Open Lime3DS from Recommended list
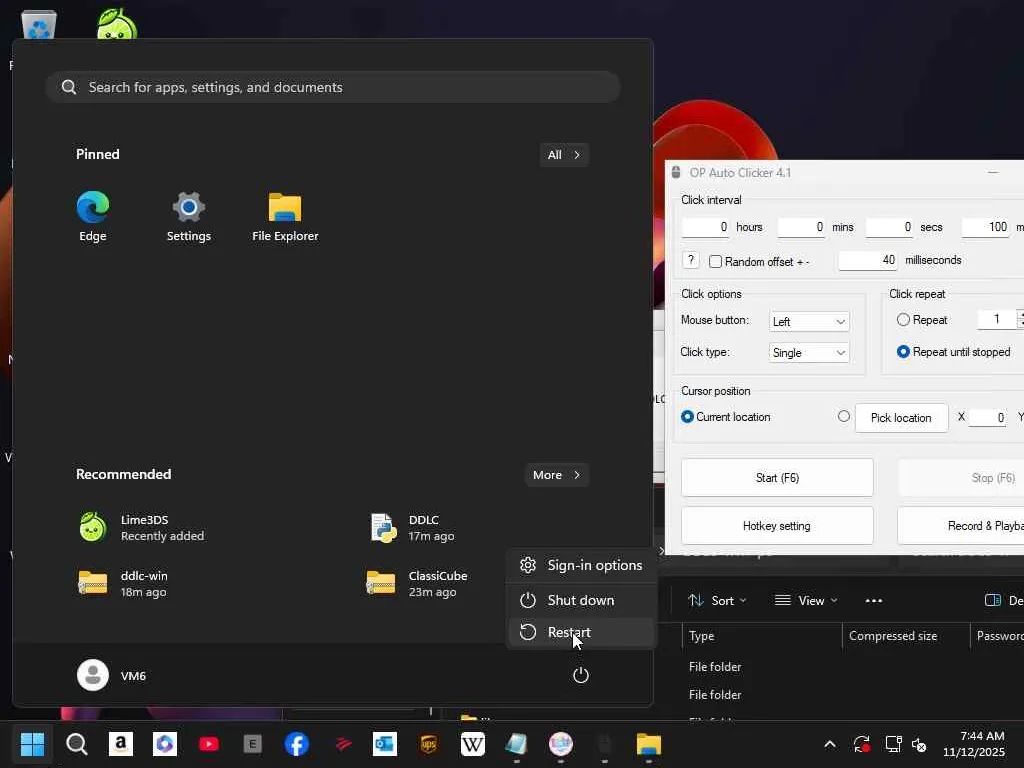 141,528
